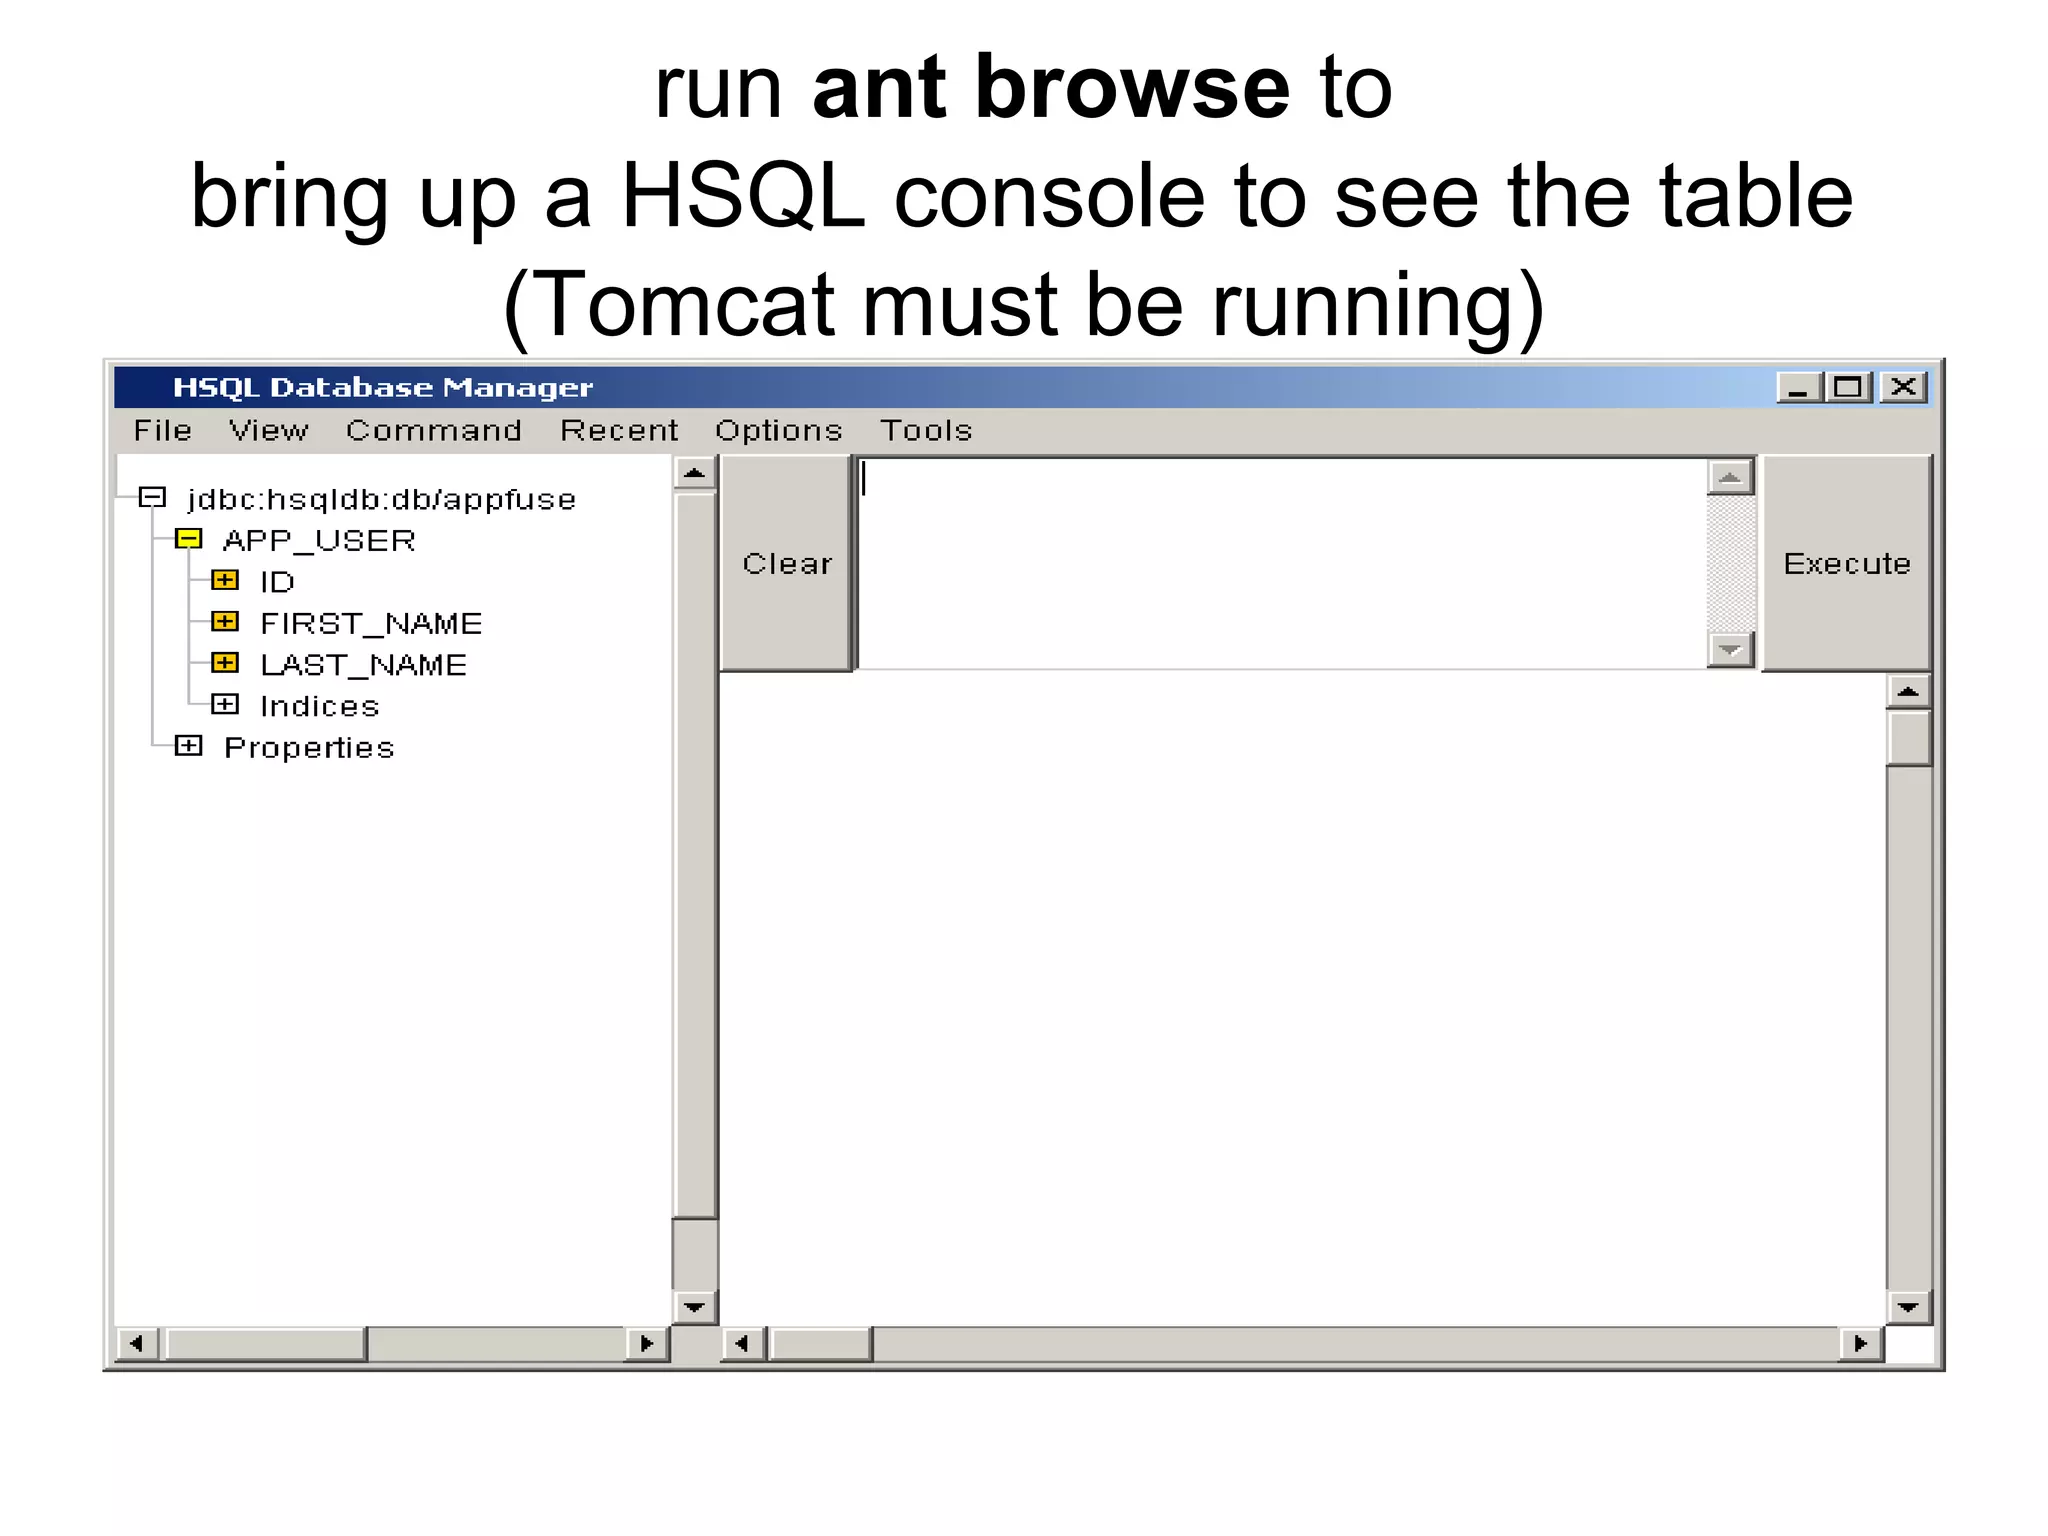Screen dimensions: 2048x1536
Task: Expand the FIRST_NAME column icon
Action: (225, 622)
